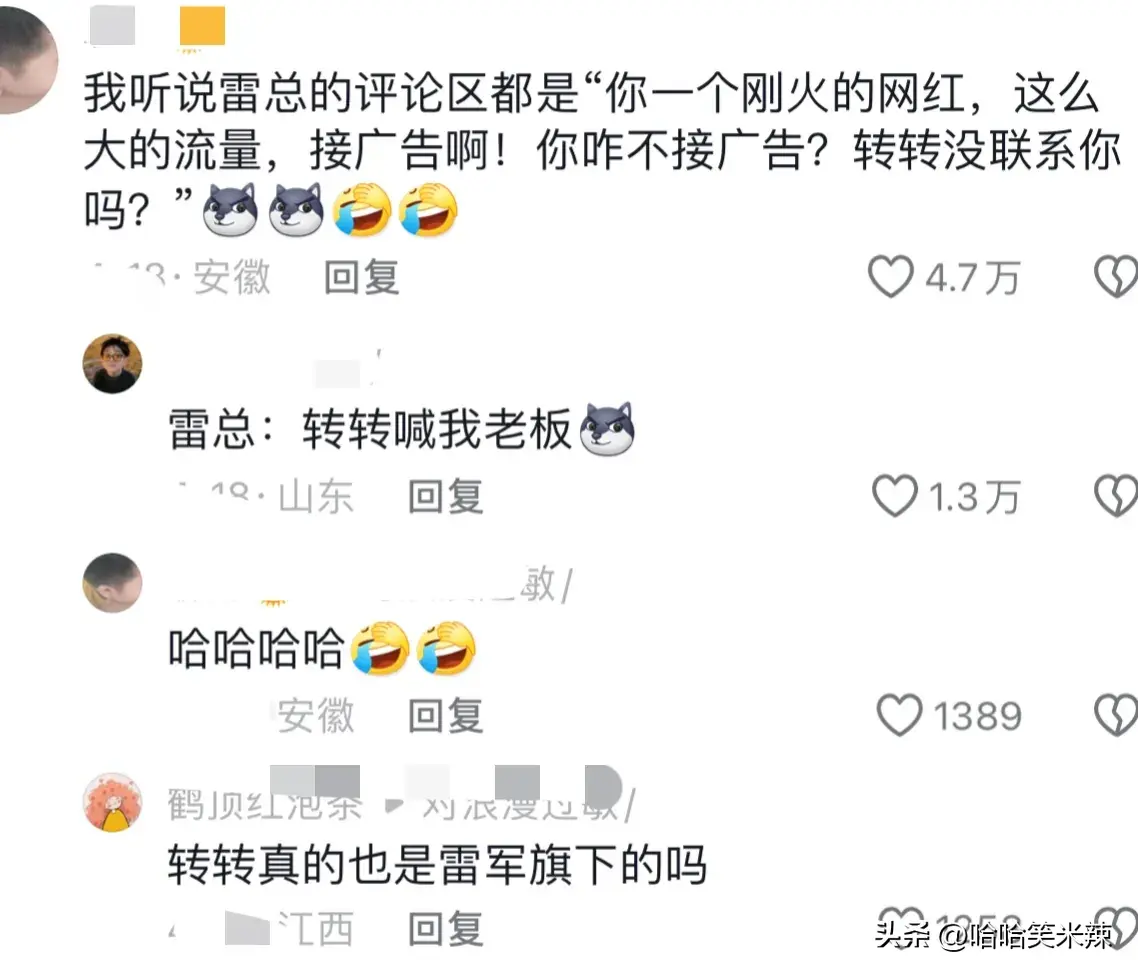The image size is (1138, 975).
Task: Reply to the 哈哈哈哈 comment
Action: click(446, 716)
